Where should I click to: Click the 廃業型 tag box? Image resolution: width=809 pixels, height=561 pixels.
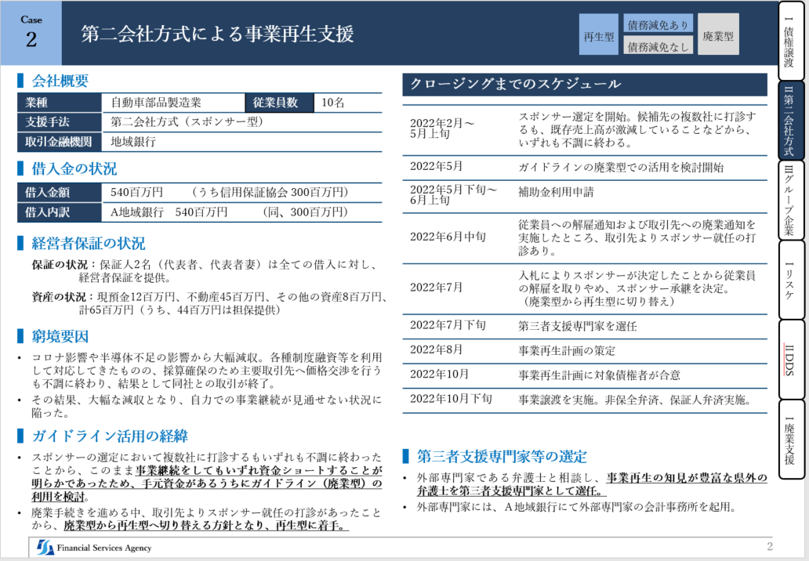(x=718, y=35)
